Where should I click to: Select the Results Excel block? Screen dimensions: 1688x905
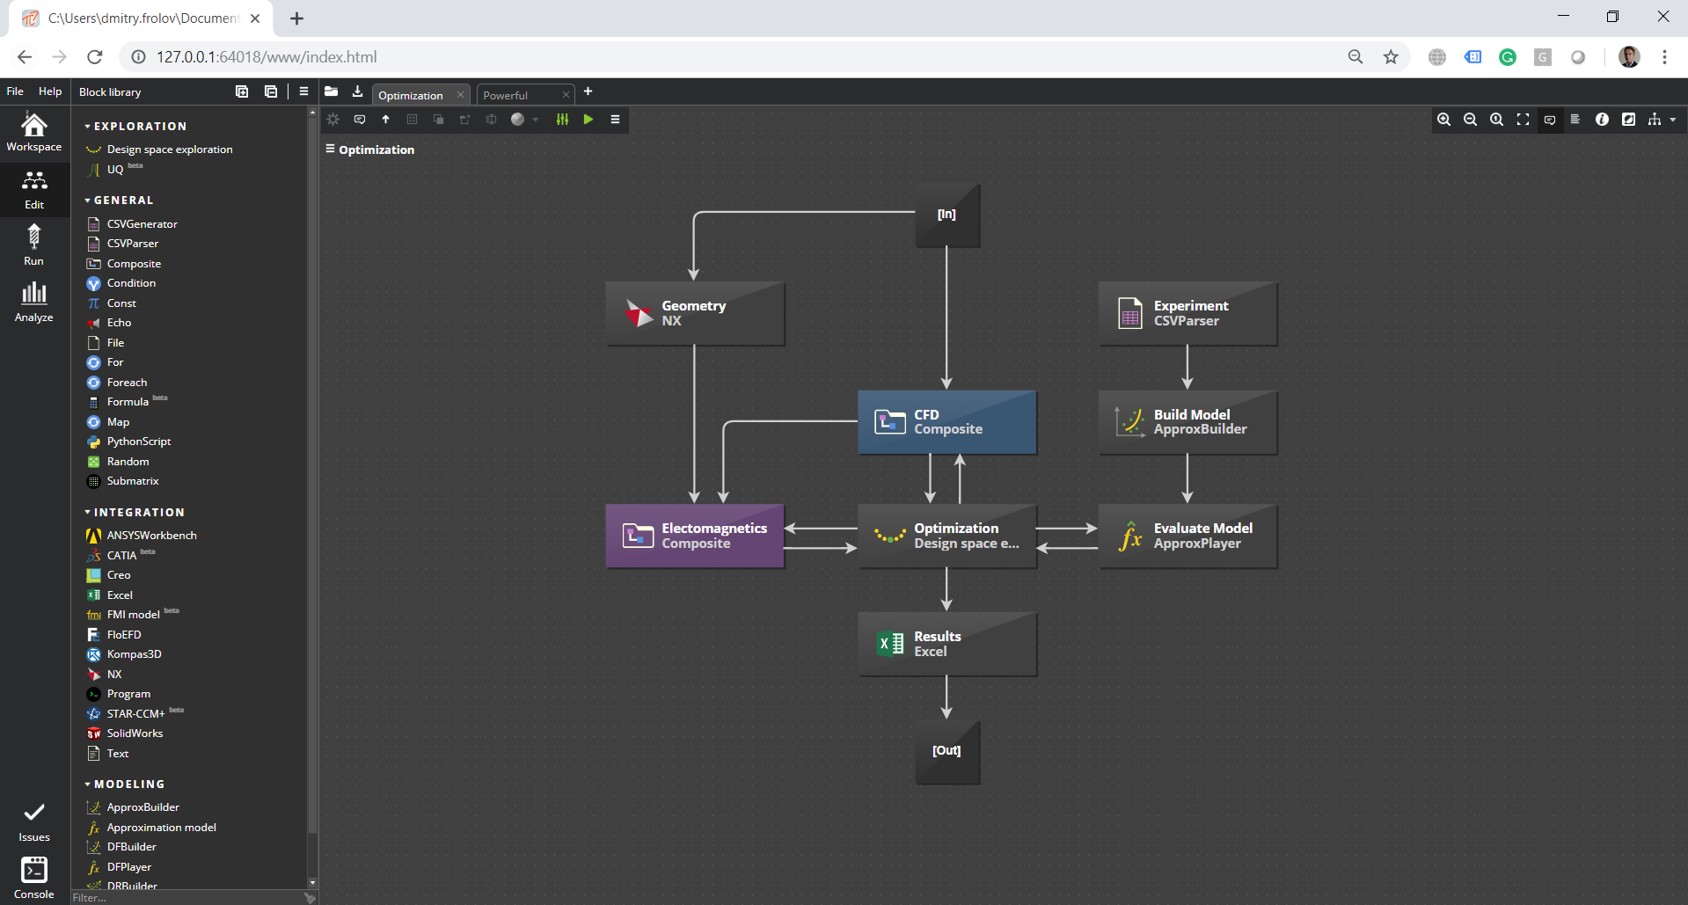[947, 644]
